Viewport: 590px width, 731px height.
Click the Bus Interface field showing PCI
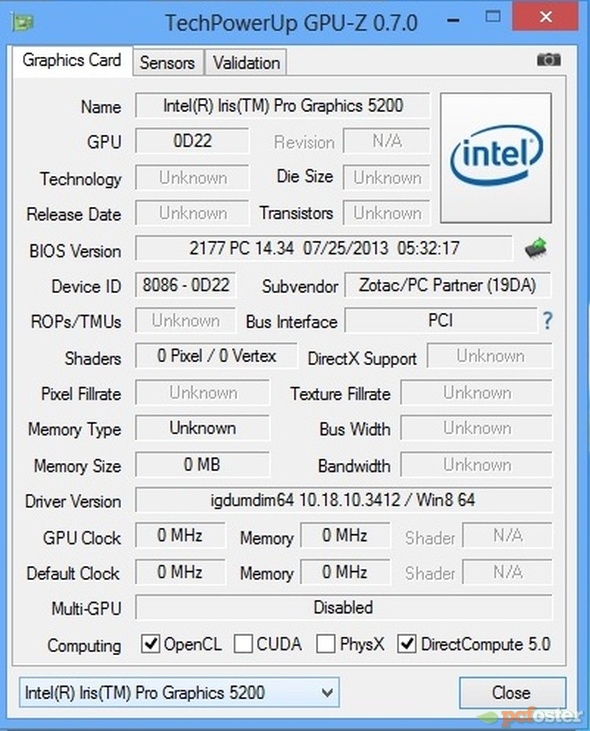click(441, 320)
